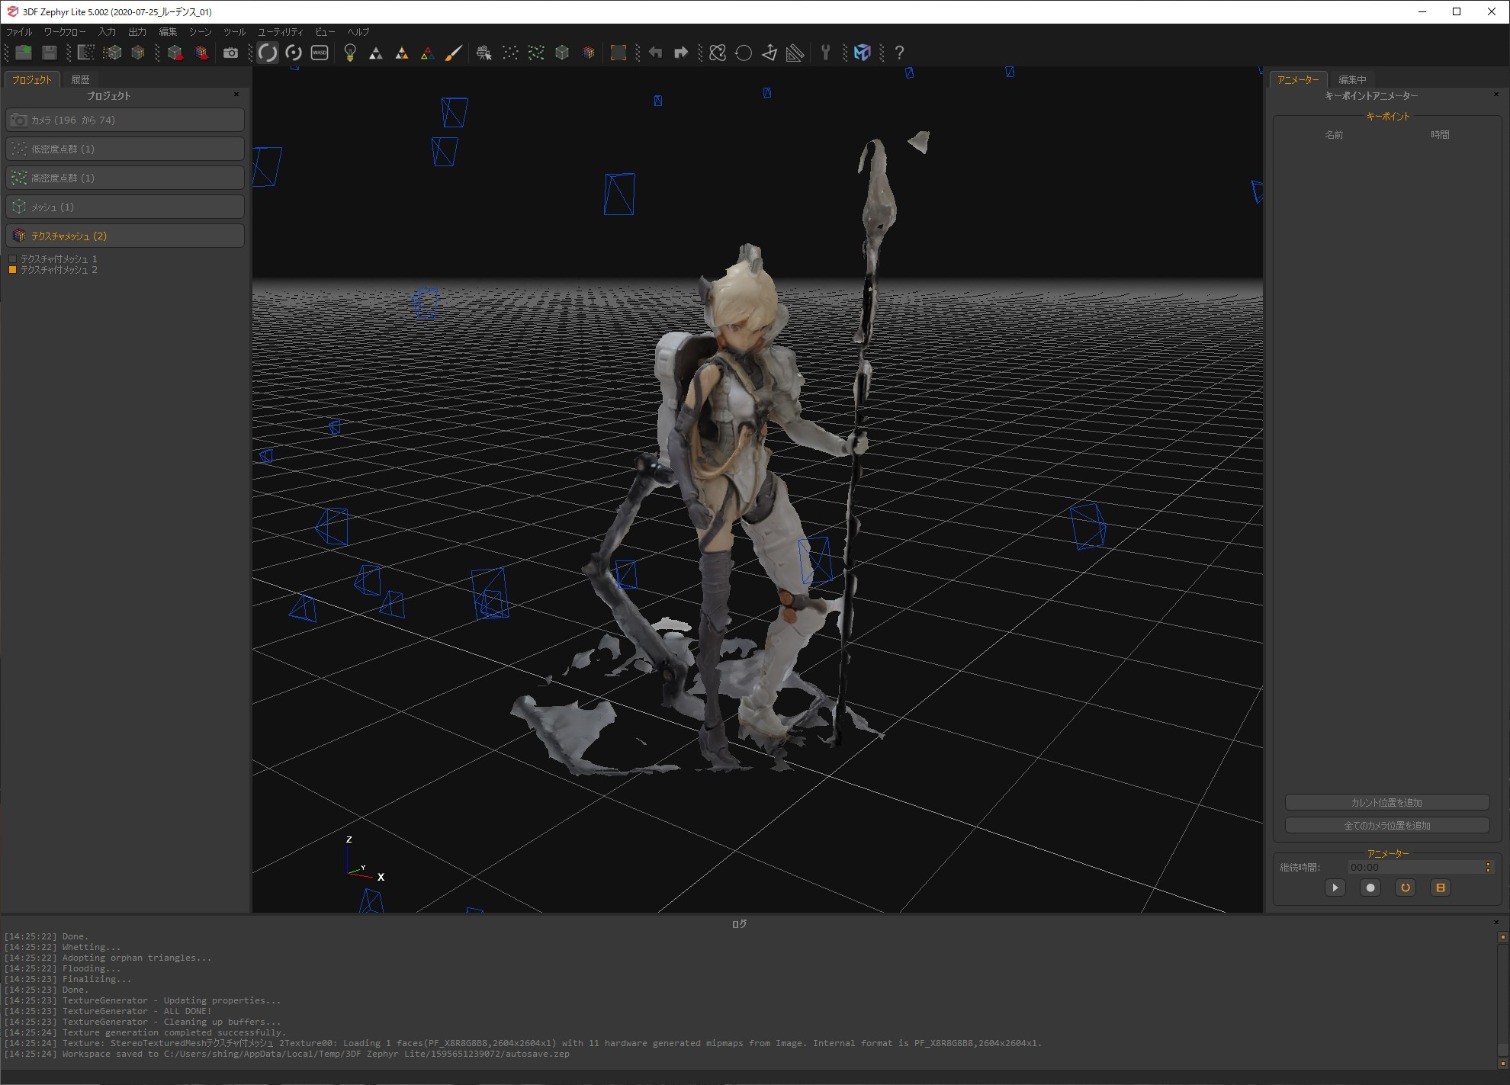The width and height of the screenshot is (1510, 1085).
Task: Click the orange save animation button
Action: pyautogui.click(x=1440, y=888)
